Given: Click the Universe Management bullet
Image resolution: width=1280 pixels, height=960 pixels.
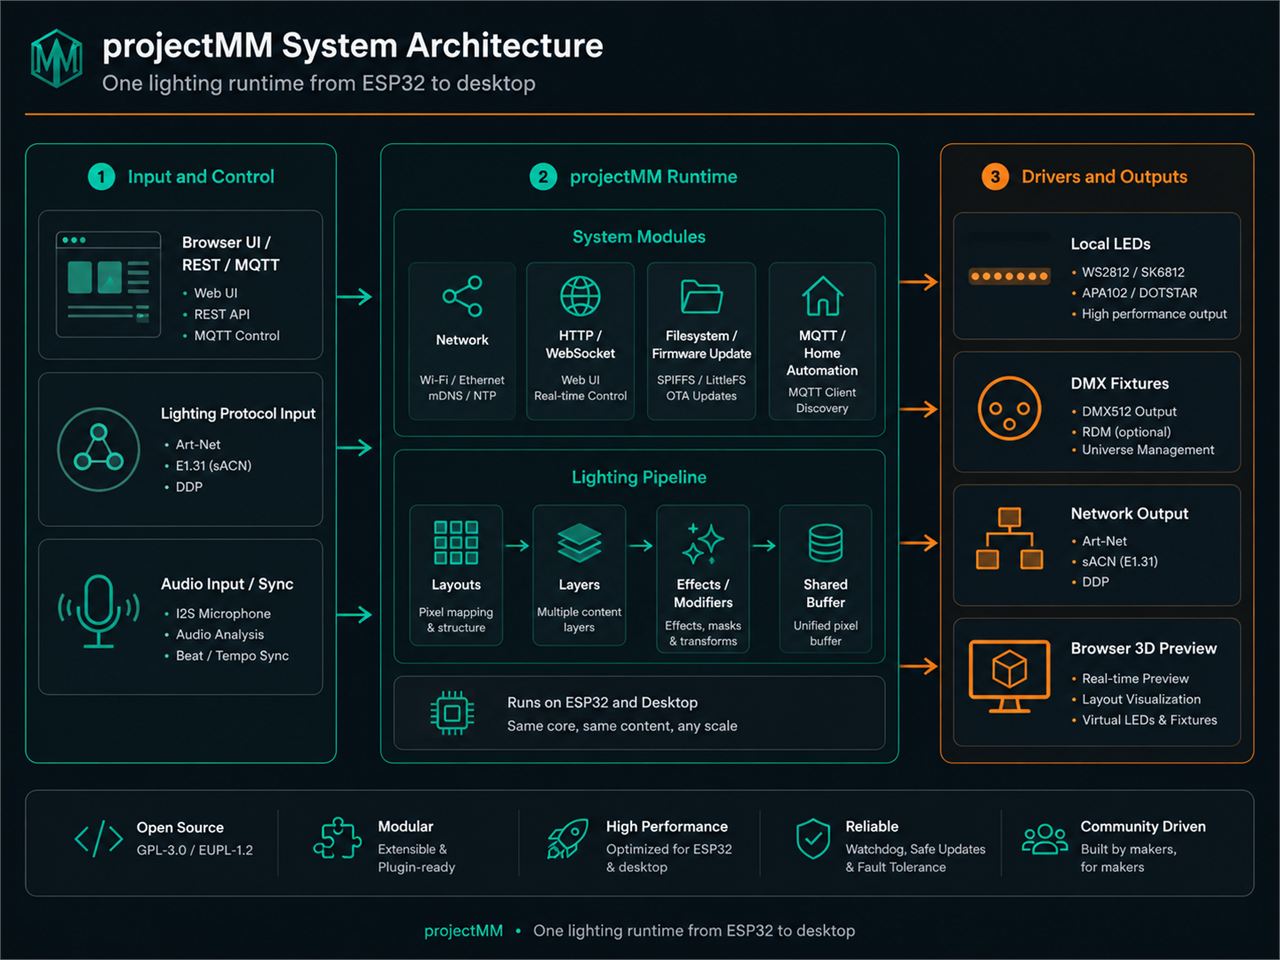Looking at the screenshot, I should 1148,450.
